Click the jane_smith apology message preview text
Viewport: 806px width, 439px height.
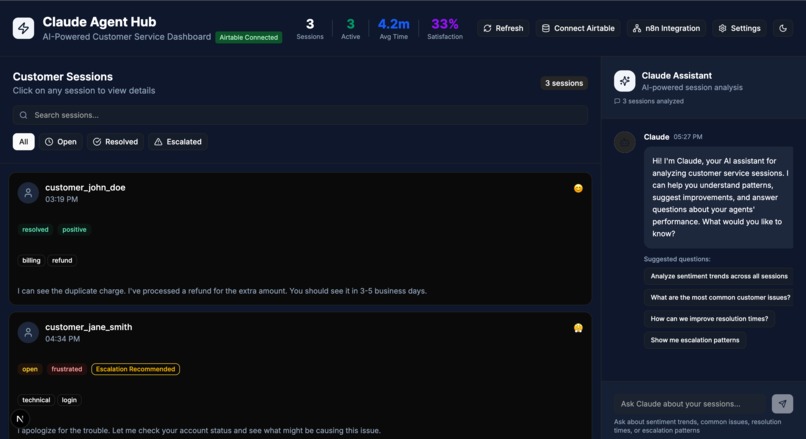(x=199, y=431)
